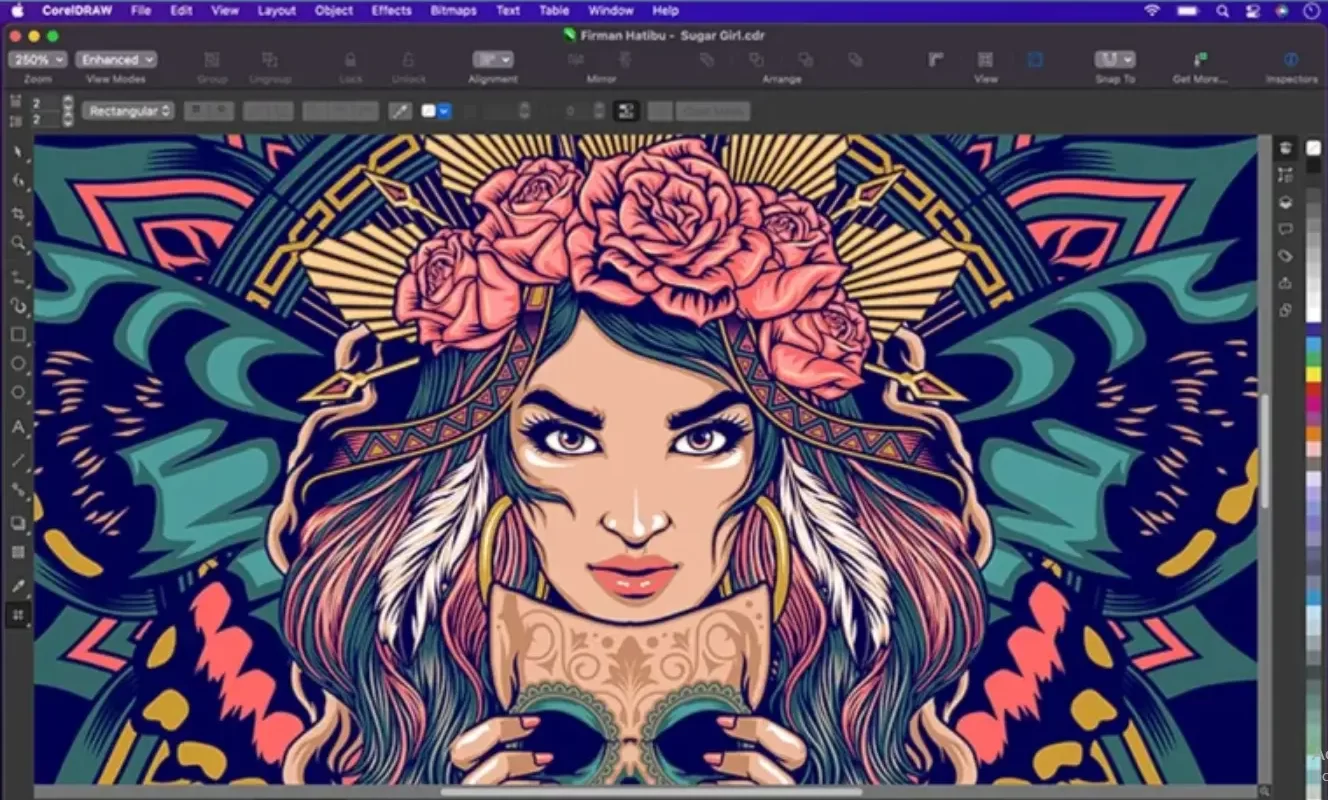This screenshot has height=800, width=1328.
Task: Click the mesh color eyedropper in property bar
Action: click(400, 111)
